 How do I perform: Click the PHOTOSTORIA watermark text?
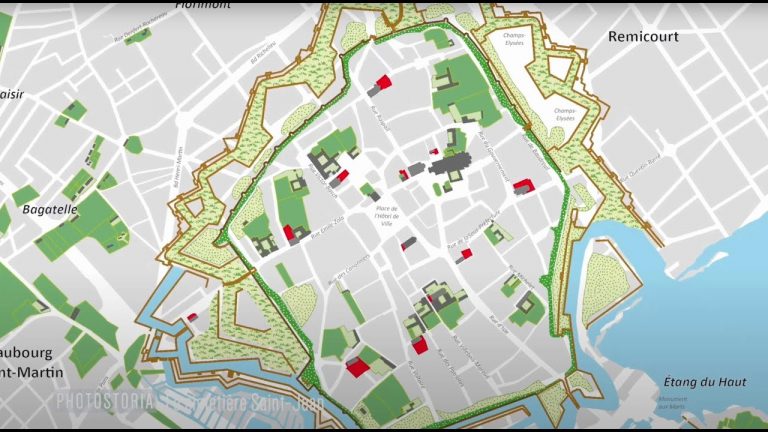[x=105, y=401]
